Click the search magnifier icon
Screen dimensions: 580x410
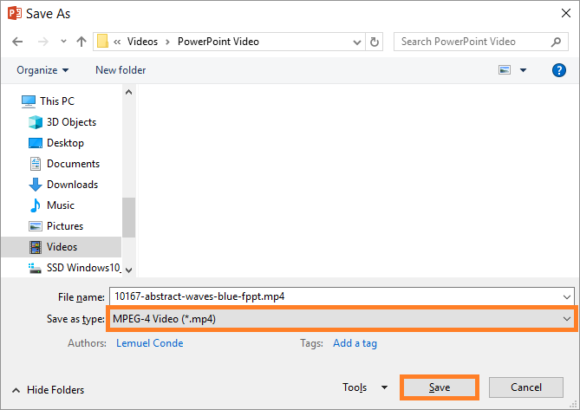tap(556, 42)
